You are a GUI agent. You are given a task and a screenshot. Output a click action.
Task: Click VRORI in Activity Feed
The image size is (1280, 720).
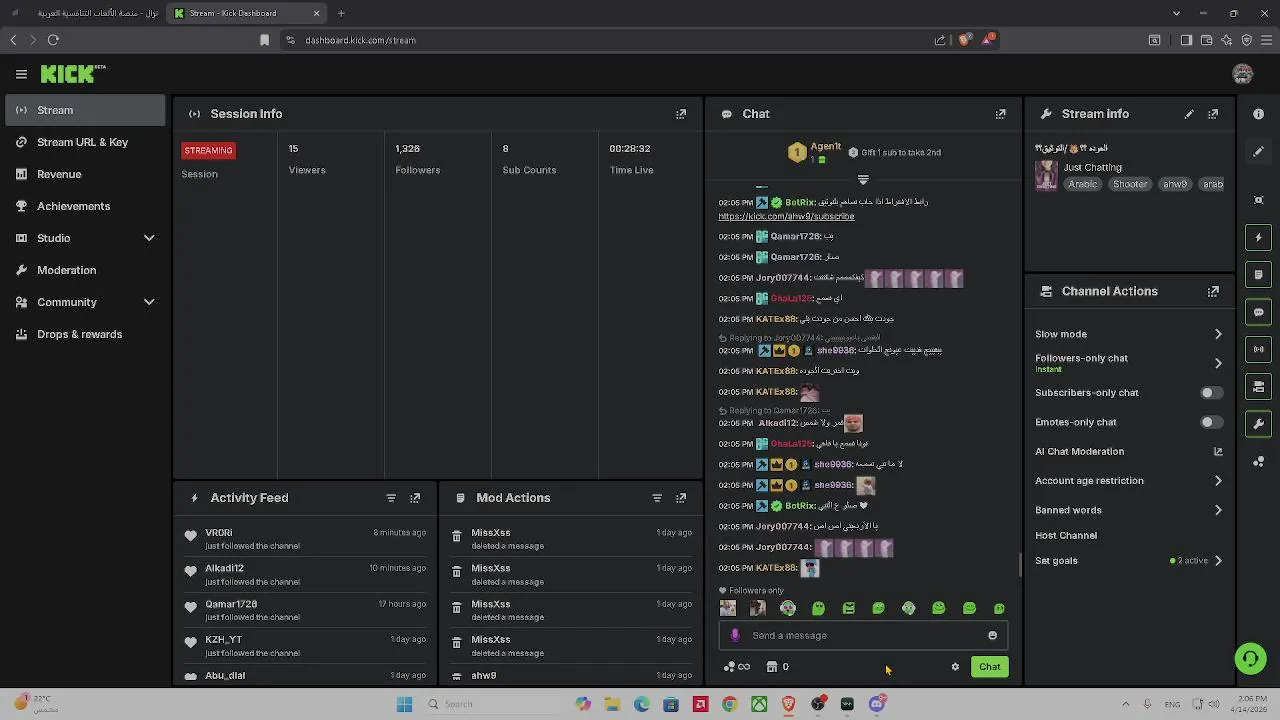(x=219, y=533)
